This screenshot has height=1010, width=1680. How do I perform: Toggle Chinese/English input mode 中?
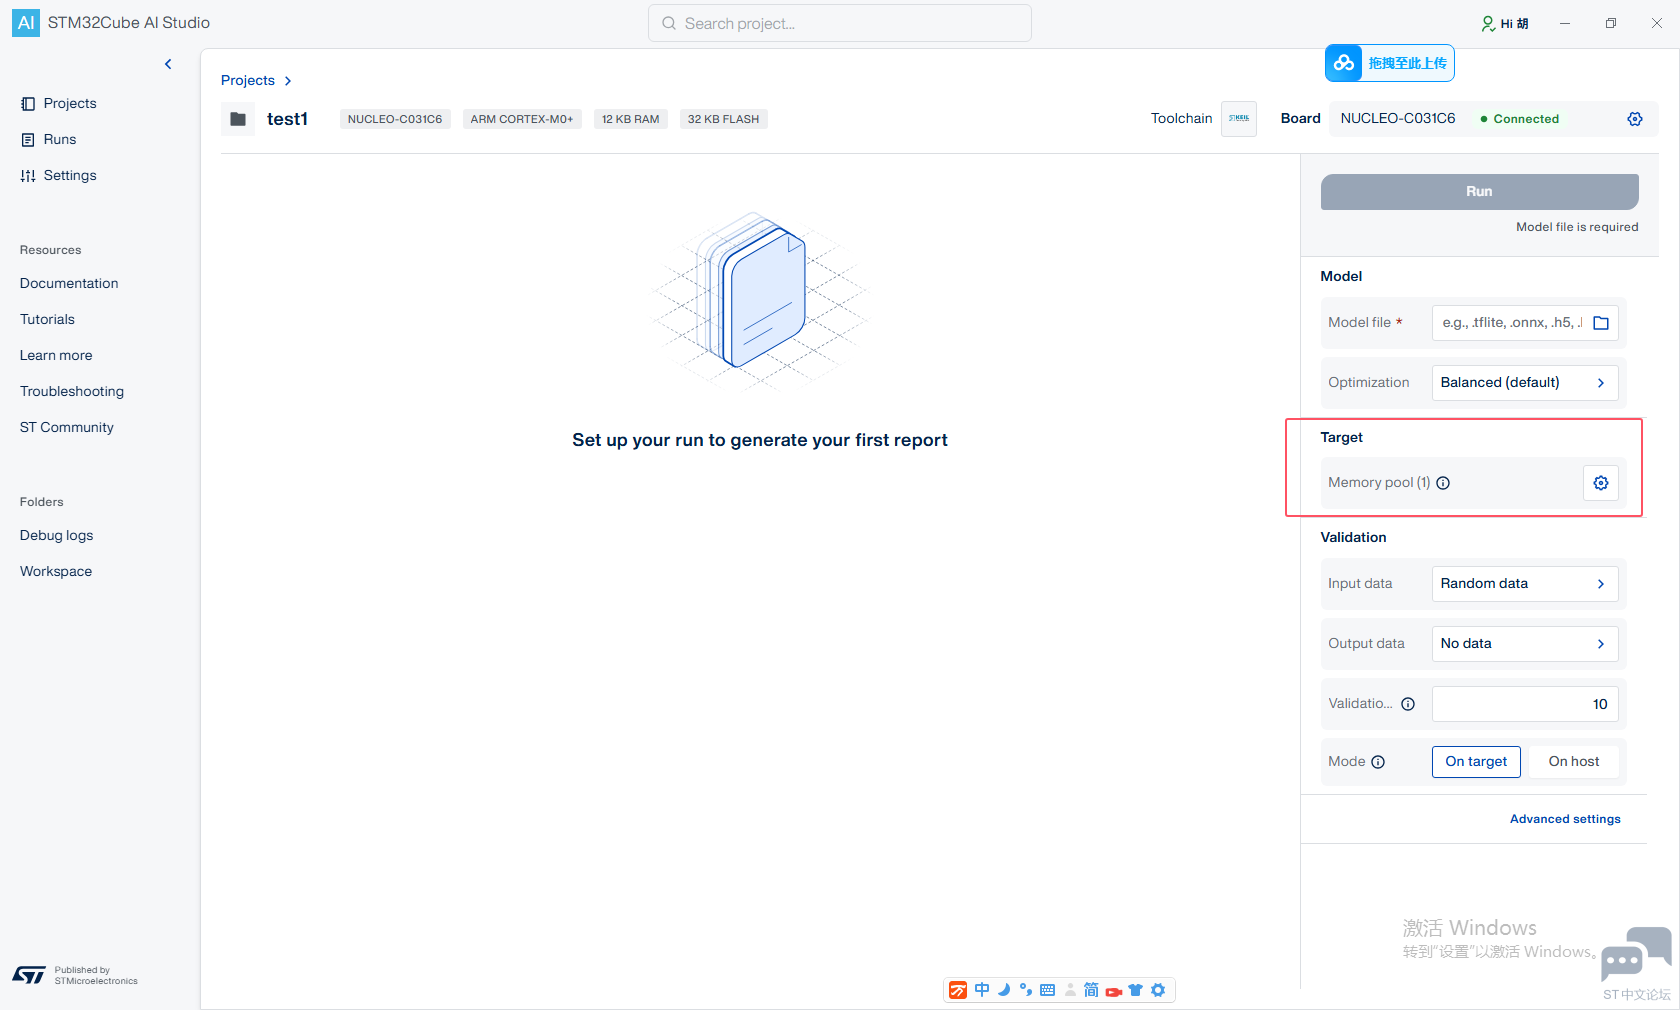[x=982, y=990]
